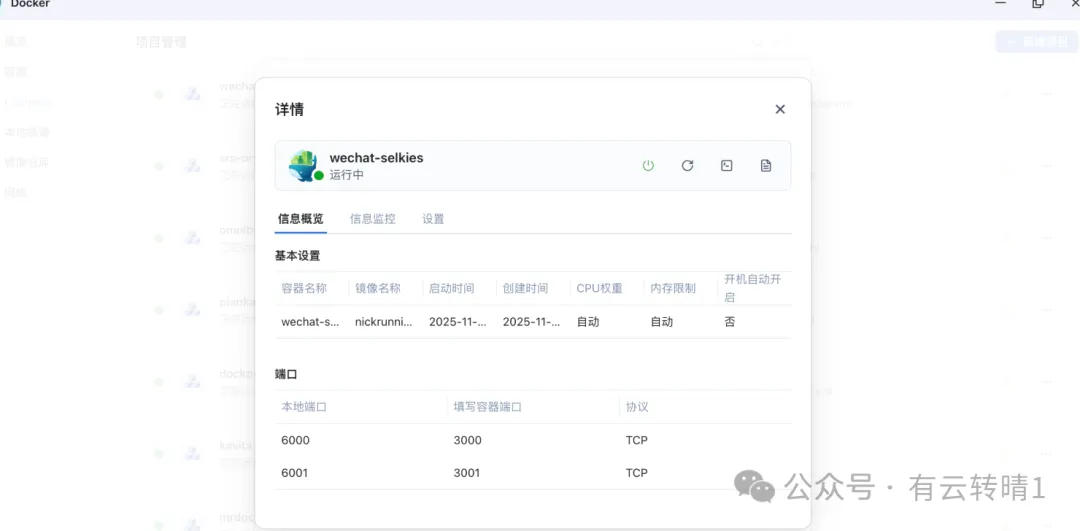
Task: Click the 容器名称 column header
Action: pos(304,288)
